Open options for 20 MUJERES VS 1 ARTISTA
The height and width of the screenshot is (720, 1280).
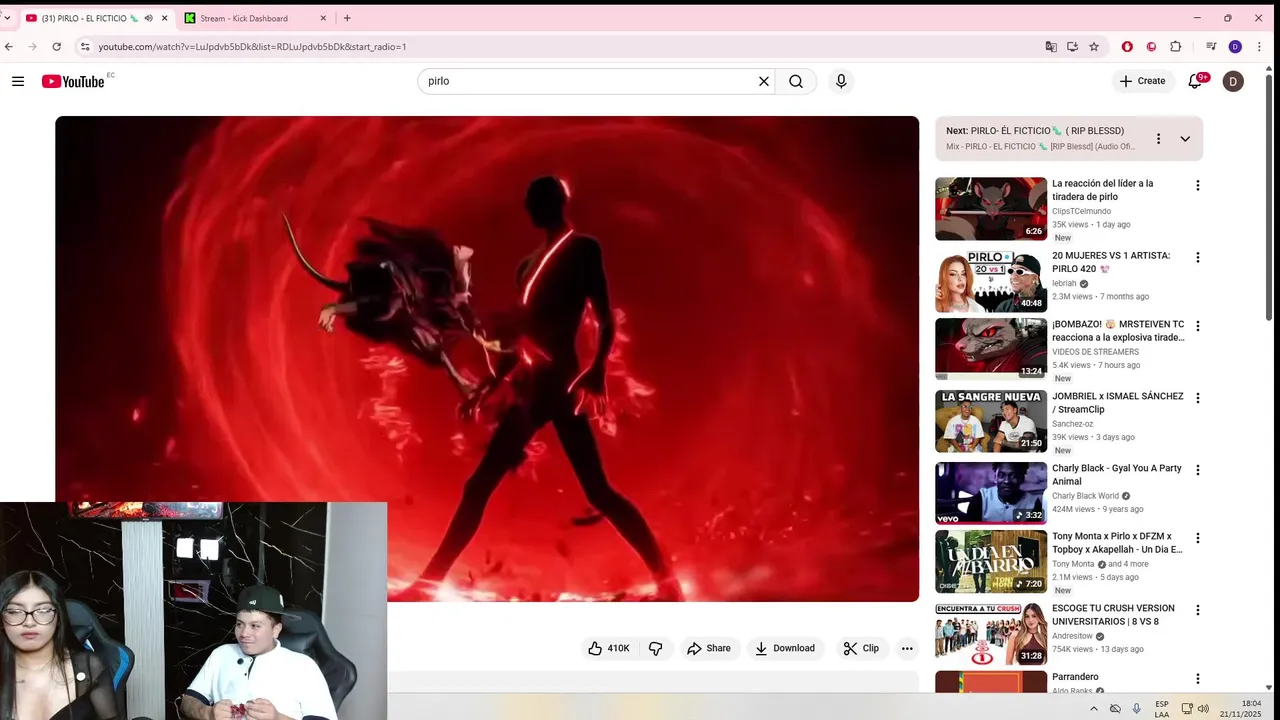(x=1197, y=257)
